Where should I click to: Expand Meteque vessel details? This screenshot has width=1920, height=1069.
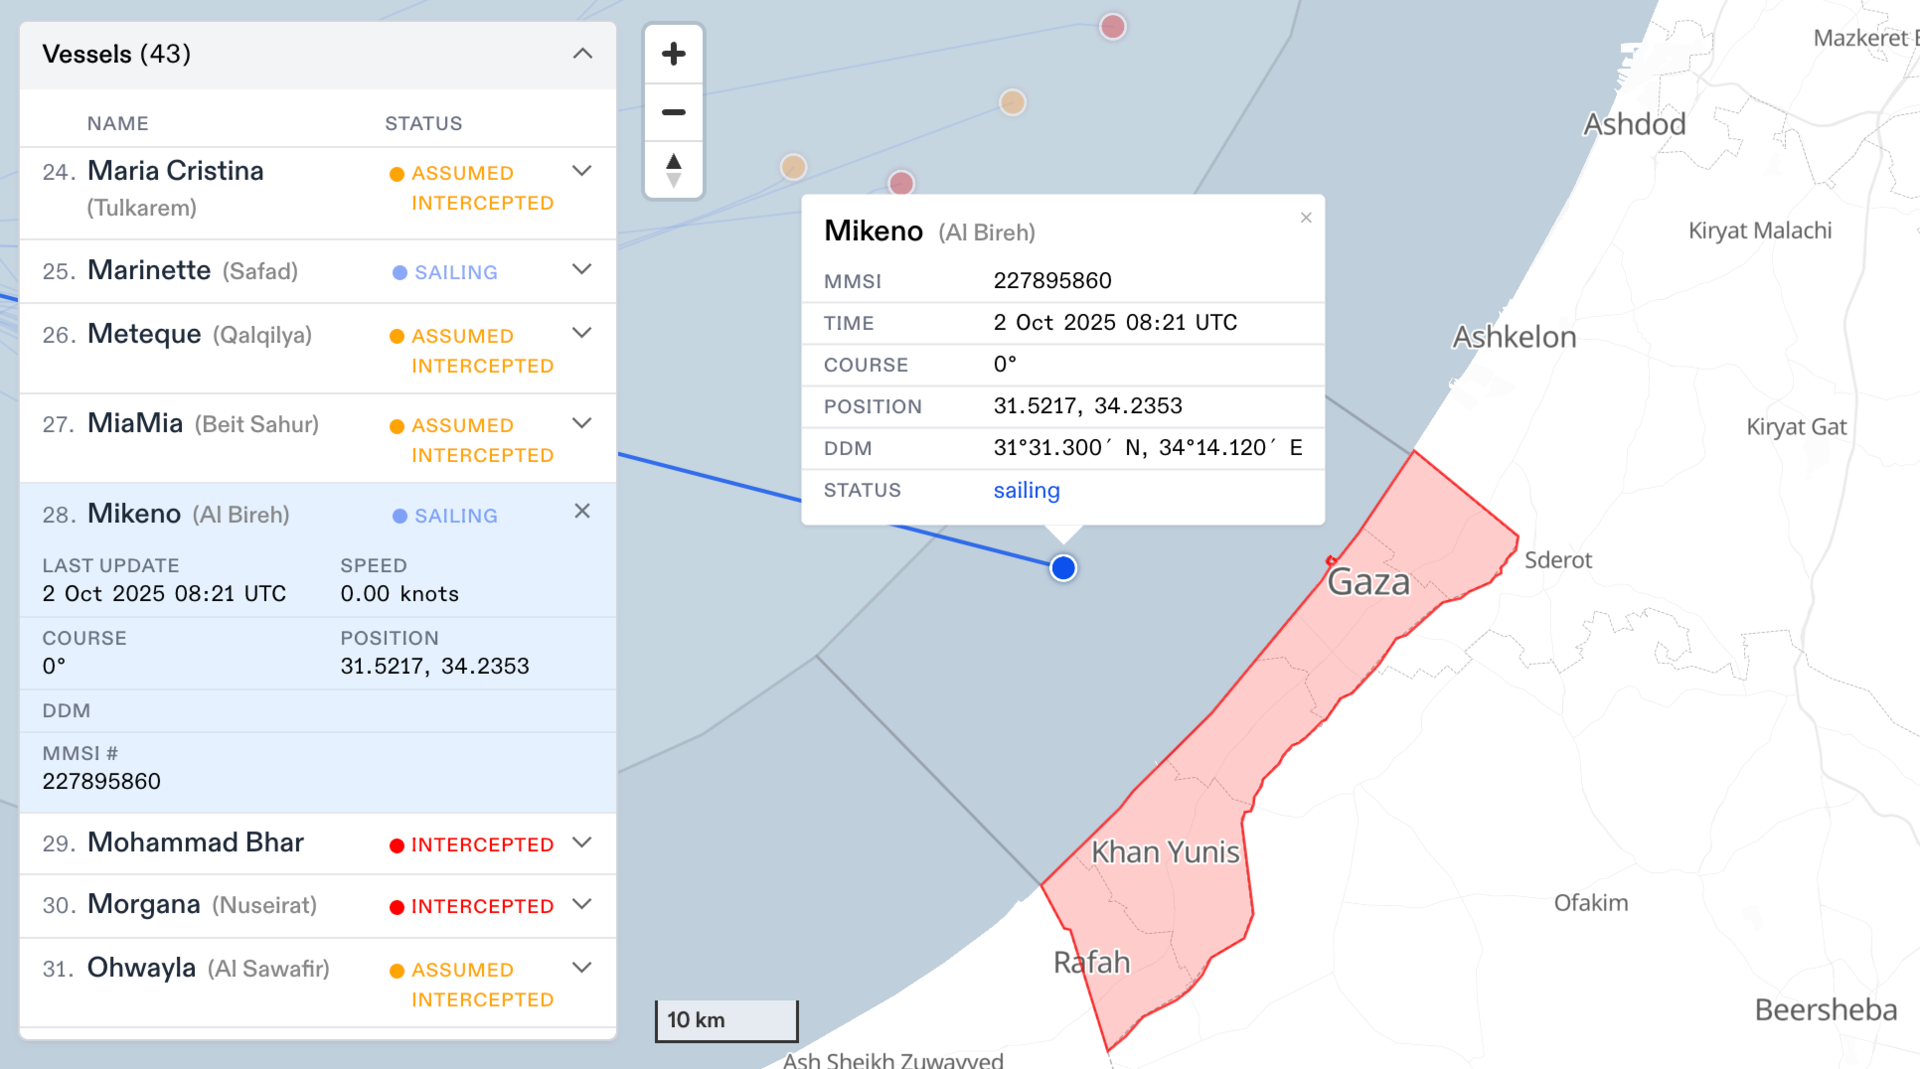point(582,333)
